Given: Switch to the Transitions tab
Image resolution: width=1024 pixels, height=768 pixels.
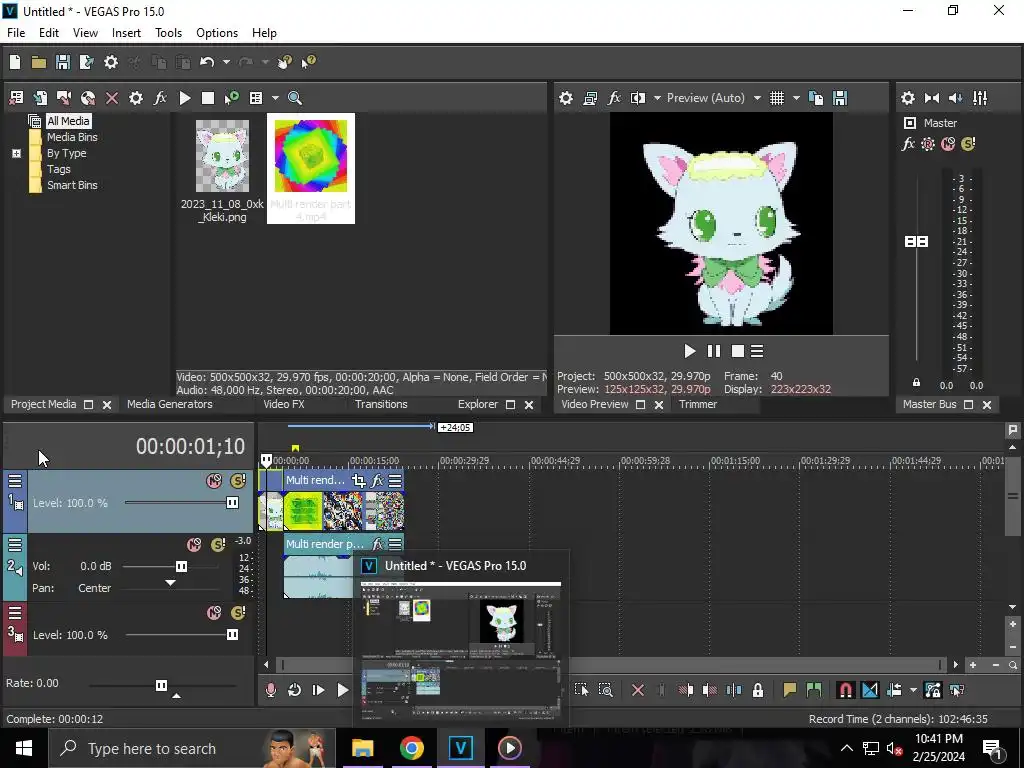Looking at the screenshot, I should click(x=381, y=404).
